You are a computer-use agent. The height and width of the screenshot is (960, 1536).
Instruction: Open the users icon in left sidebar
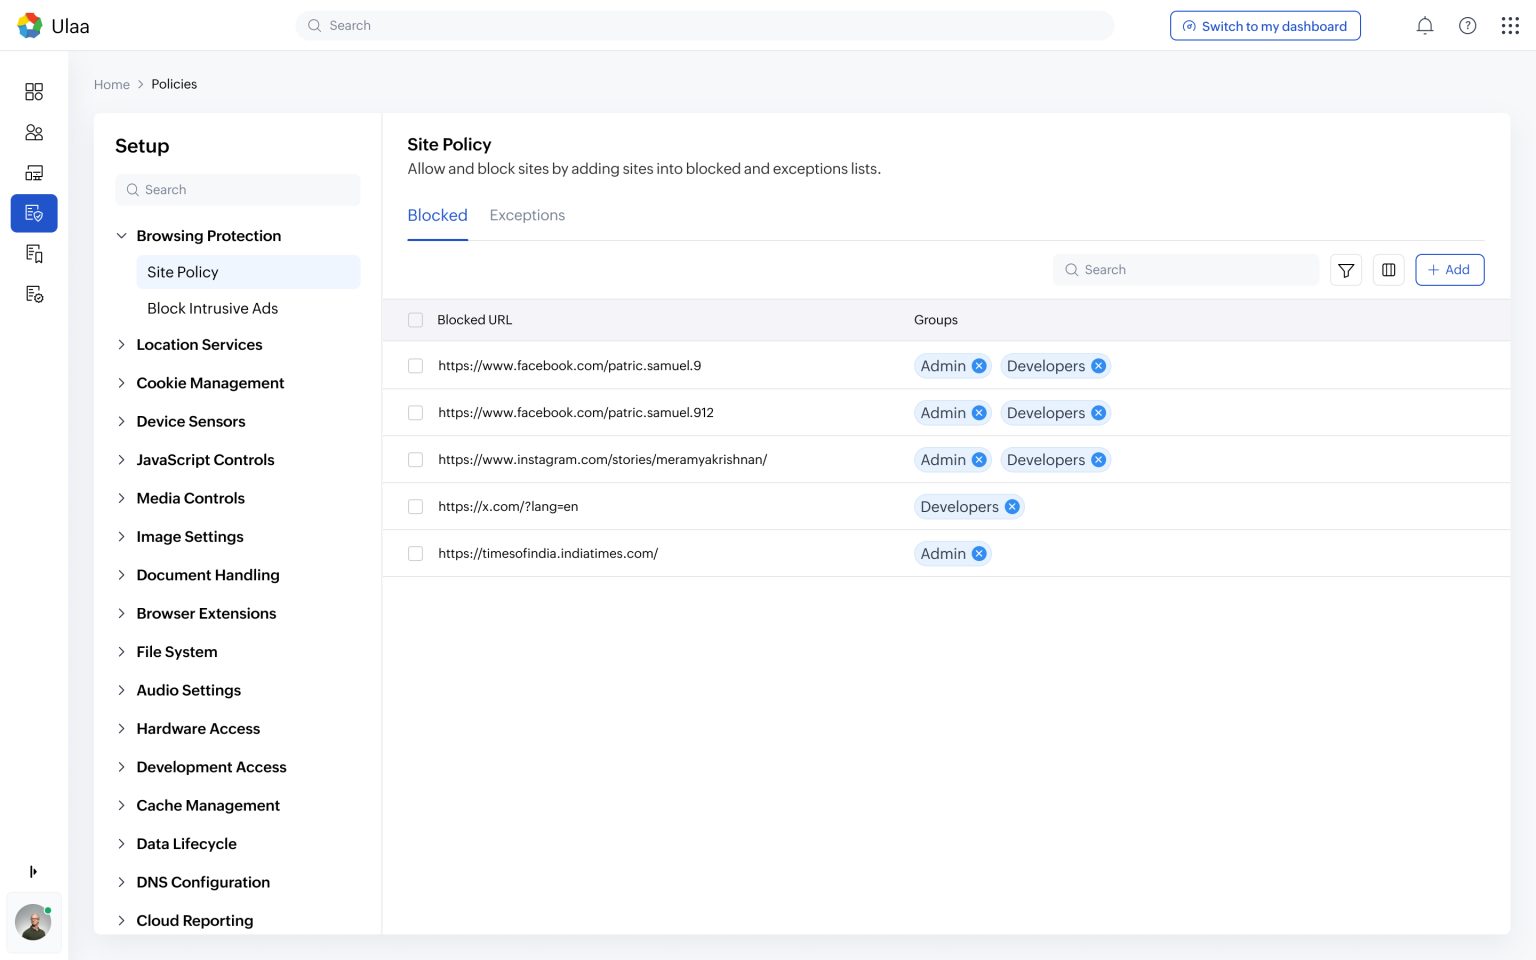tap(34, 132)
